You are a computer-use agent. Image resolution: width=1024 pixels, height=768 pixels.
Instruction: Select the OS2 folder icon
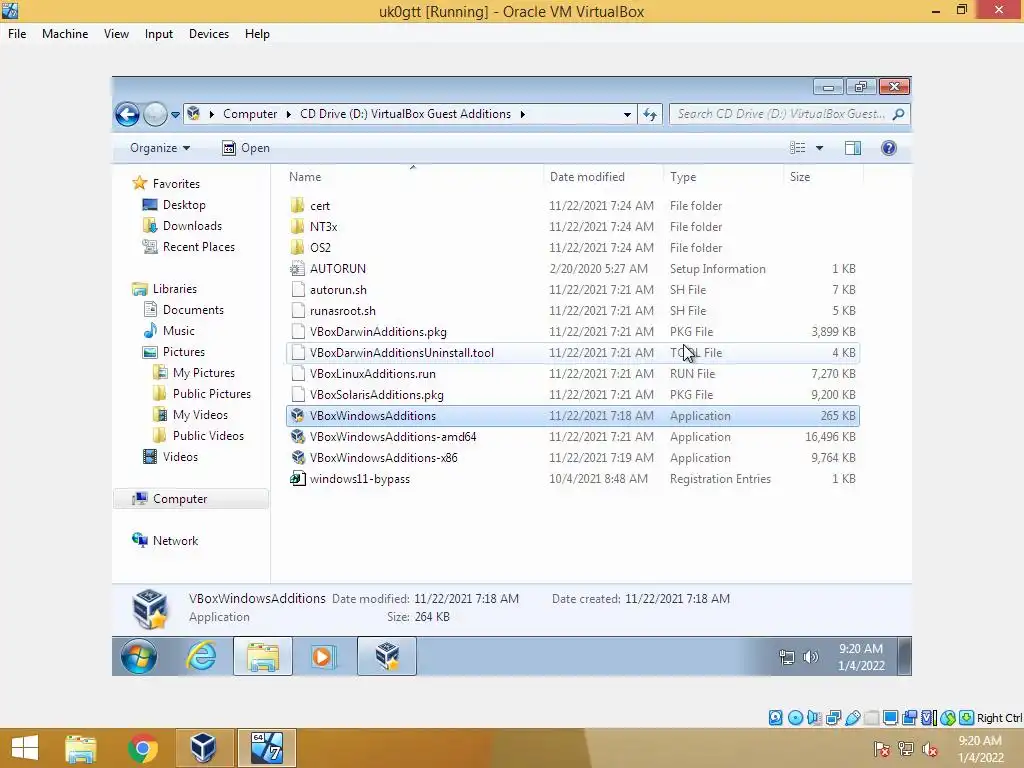coord(298,248)
